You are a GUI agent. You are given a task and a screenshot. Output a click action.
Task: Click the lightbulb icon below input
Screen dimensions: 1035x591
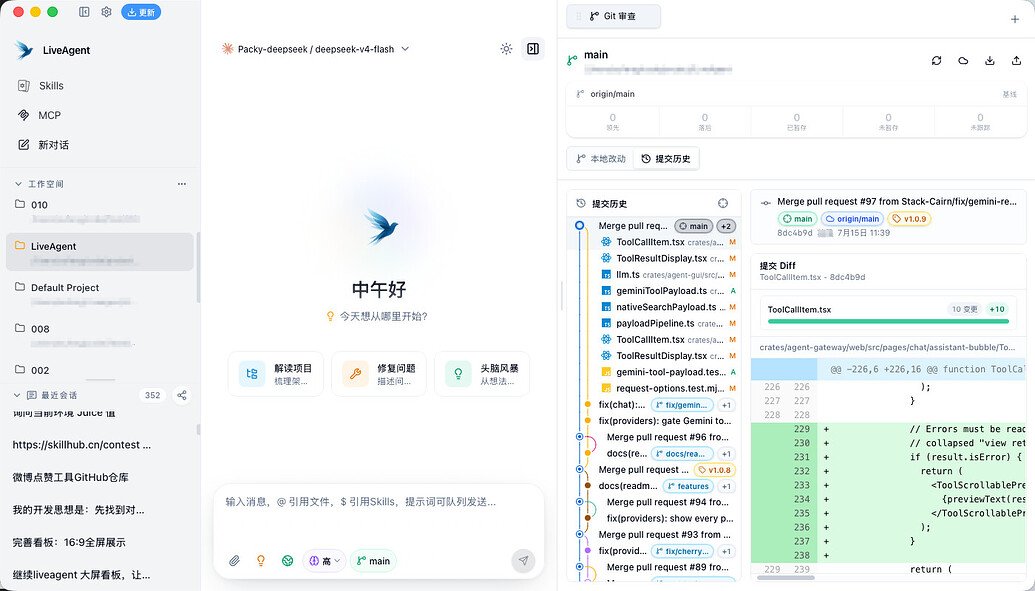261,561
